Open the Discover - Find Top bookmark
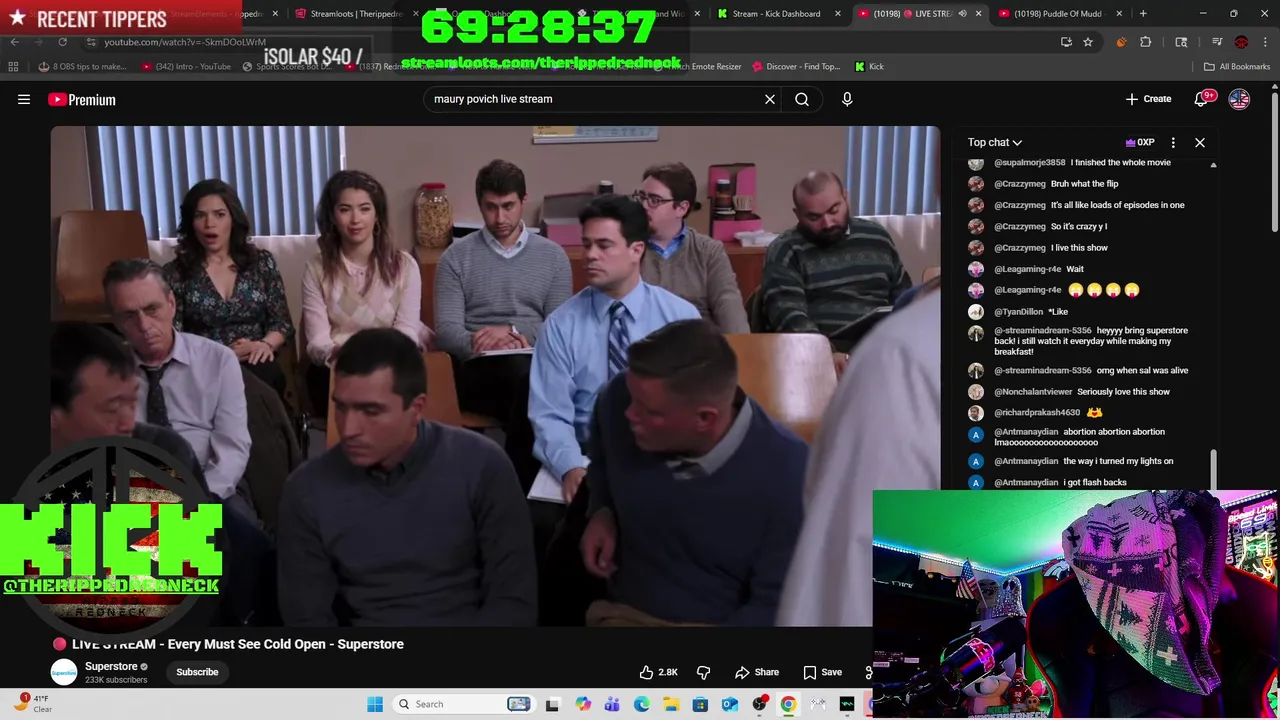 (x=796, y=66)
